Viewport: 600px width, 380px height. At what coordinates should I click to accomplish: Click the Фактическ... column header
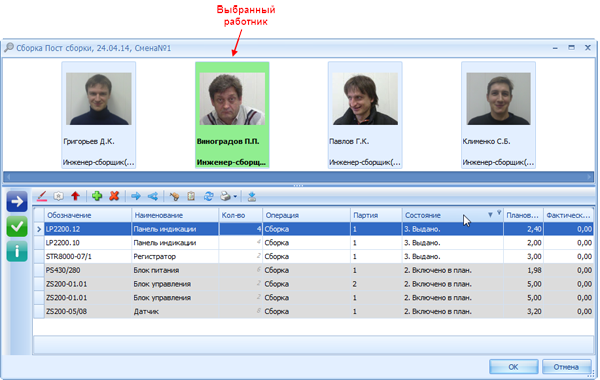pos(568,215)
